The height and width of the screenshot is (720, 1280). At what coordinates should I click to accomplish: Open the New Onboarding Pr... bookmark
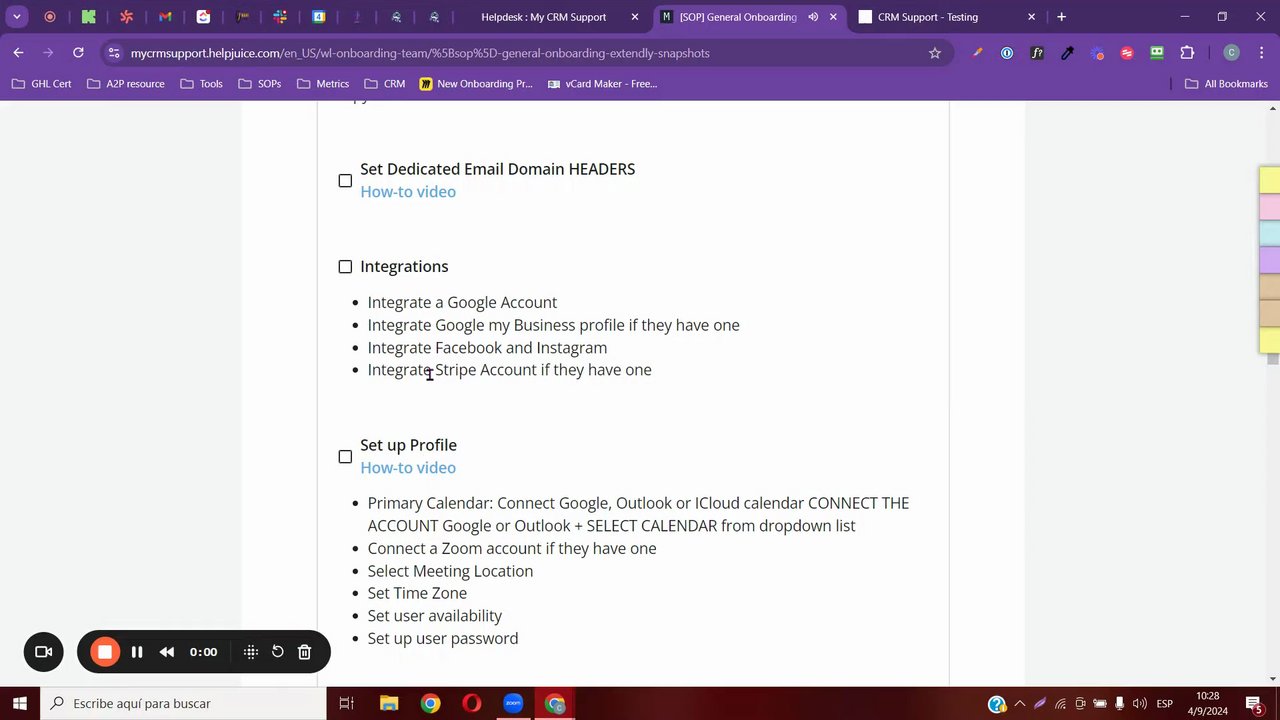pos(475,84)
